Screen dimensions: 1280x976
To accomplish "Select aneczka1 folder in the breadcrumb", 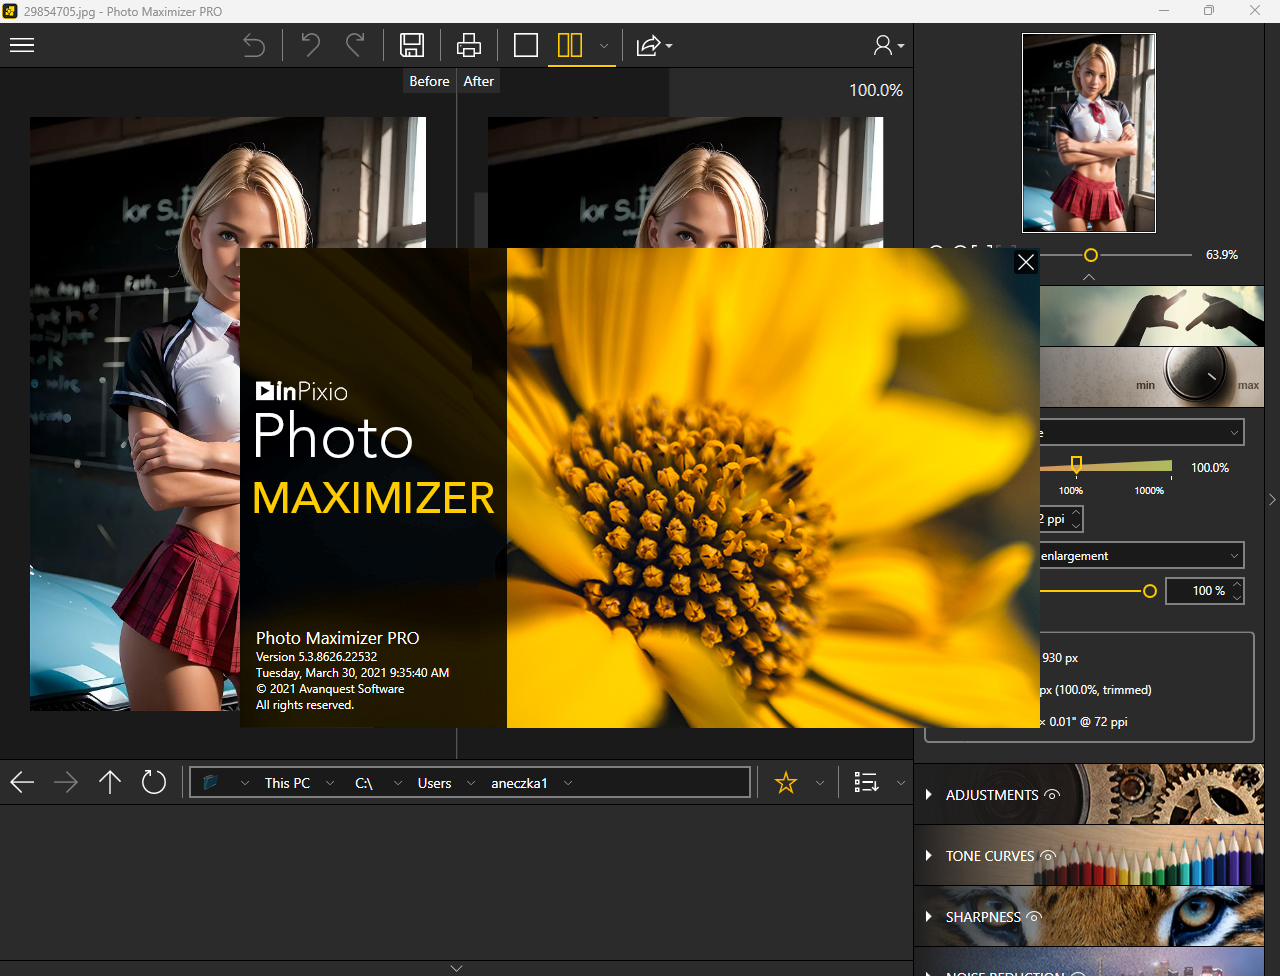I will point(519,783).
